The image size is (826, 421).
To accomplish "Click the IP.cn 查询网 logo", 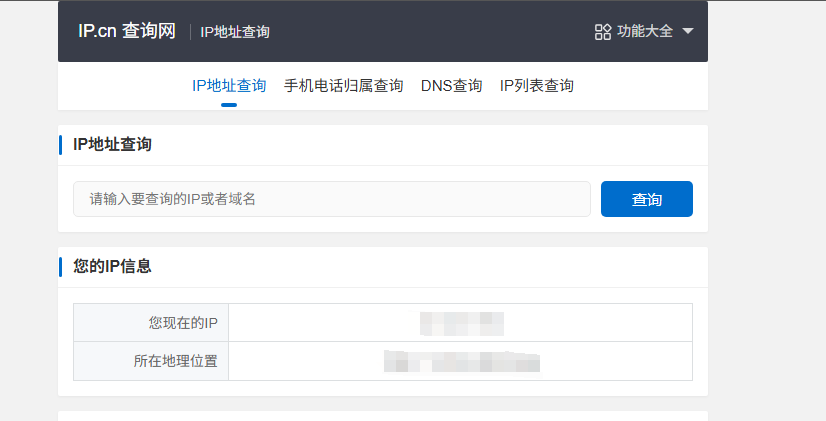I will point(127,31).
